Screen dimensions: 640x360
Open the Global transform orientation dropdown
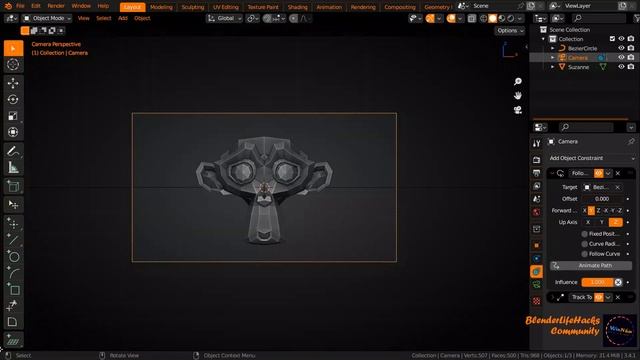pyautogui.click(x=224, y=18)
